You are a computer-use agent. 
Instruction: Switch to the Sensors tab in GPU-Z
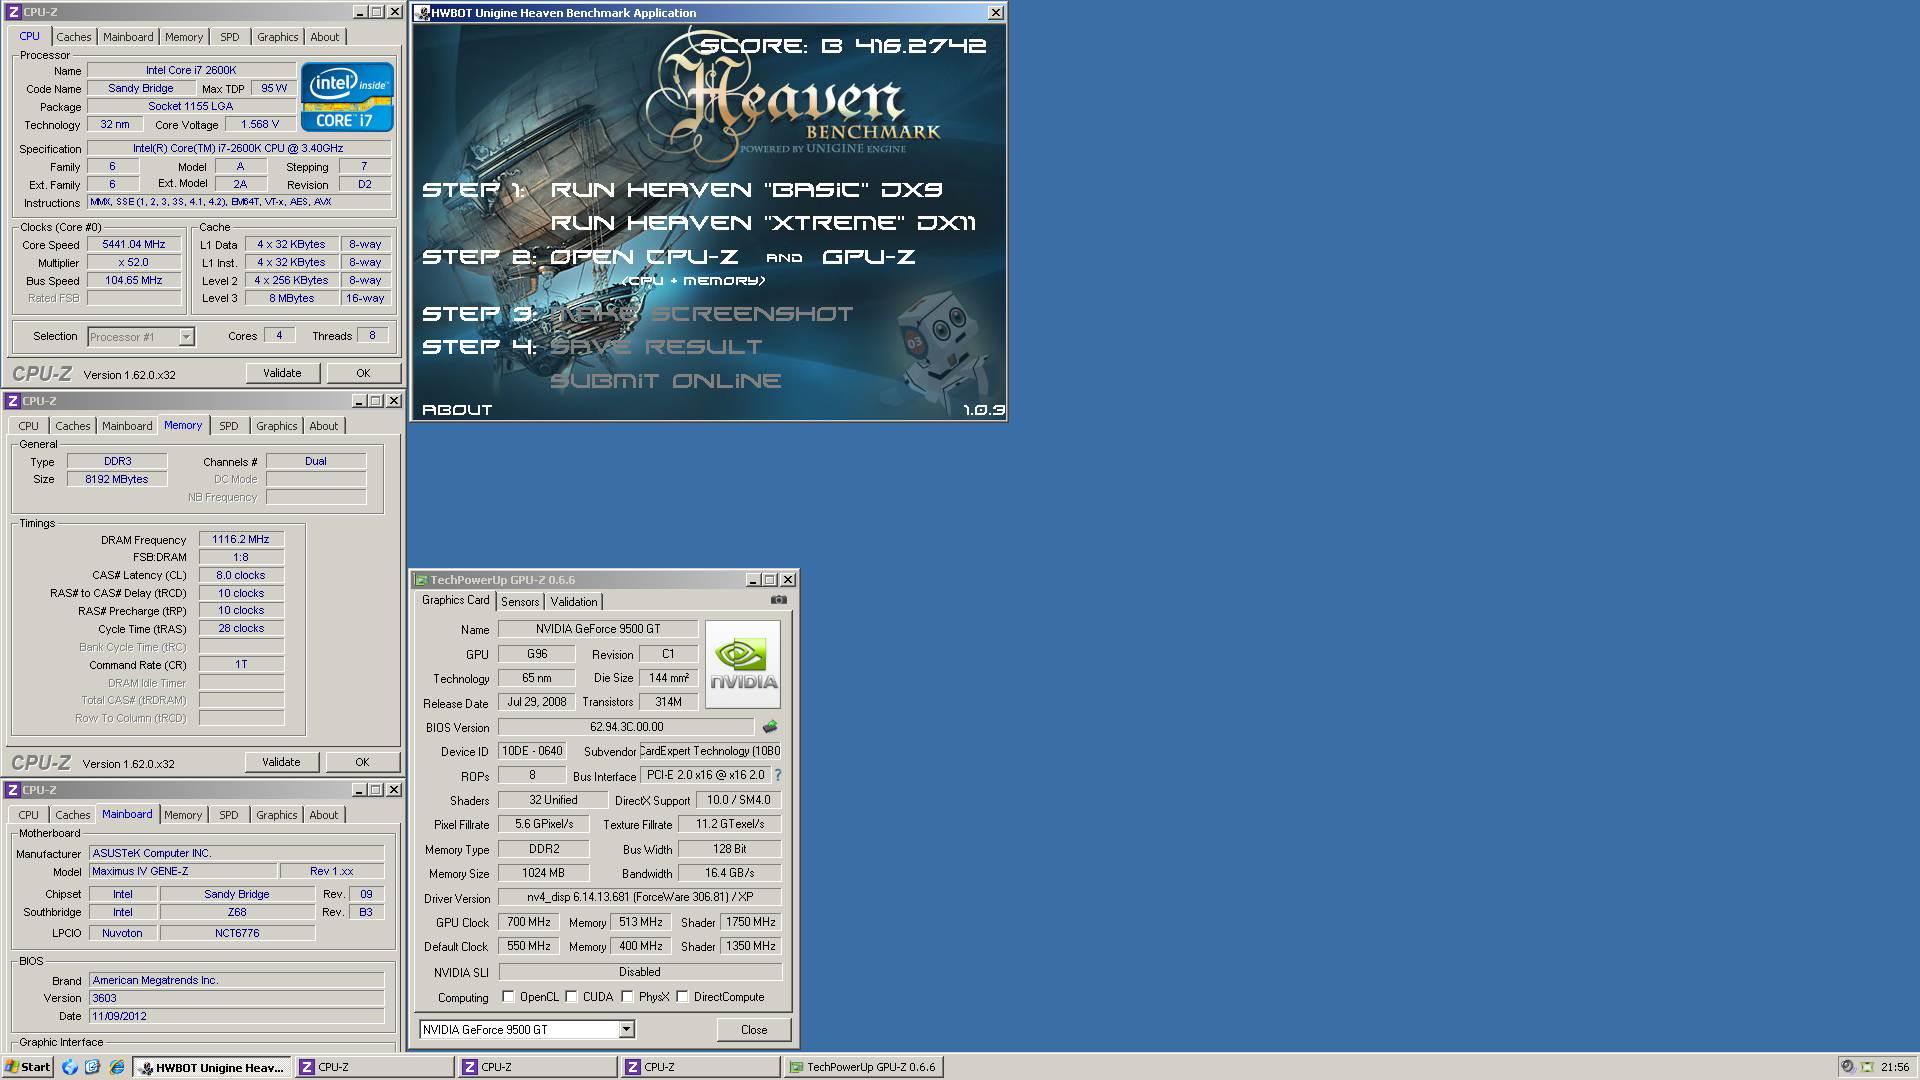[x=519, y=602]
